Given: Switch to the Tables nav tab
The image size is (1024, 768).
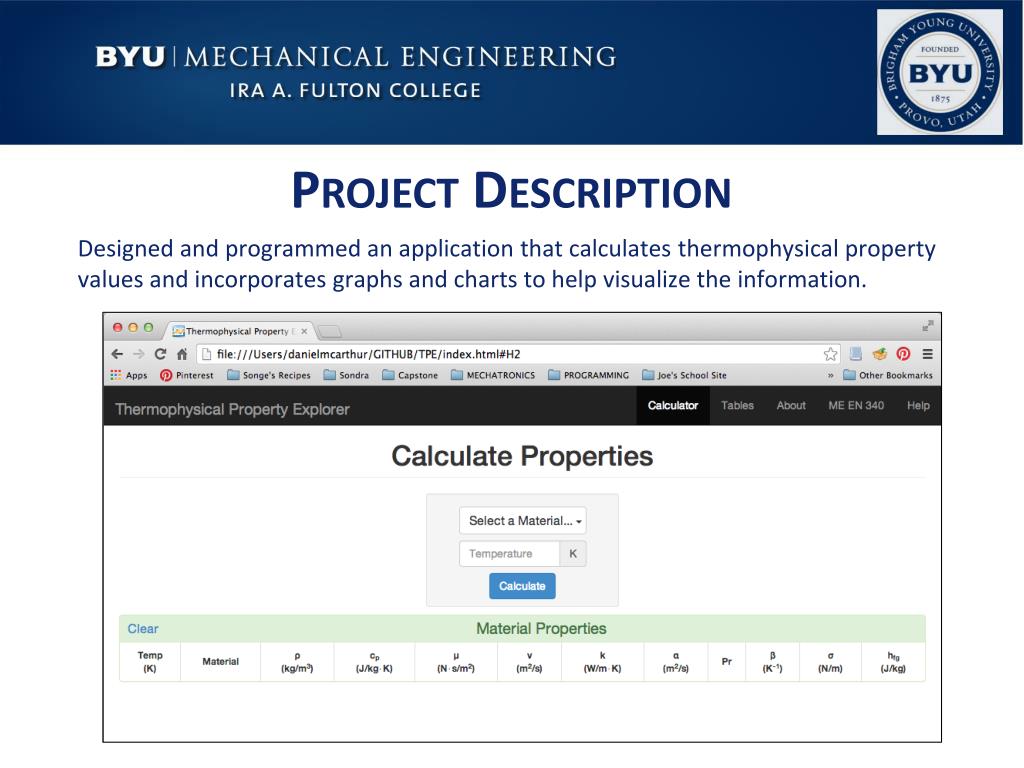Looking at the screenshot, I should coord(737,406).
